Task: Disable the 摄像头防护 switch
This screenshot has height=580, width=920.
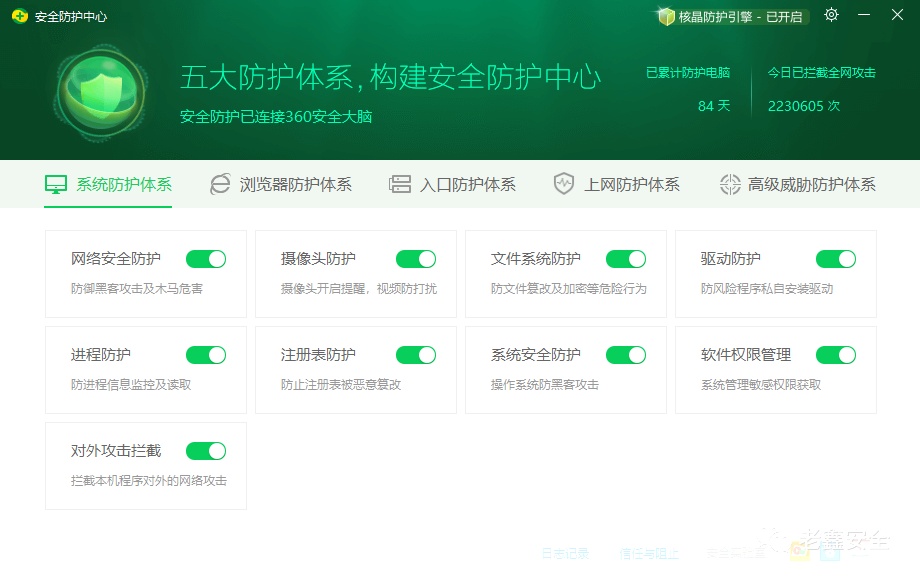Action: click(x=416, y=259)
